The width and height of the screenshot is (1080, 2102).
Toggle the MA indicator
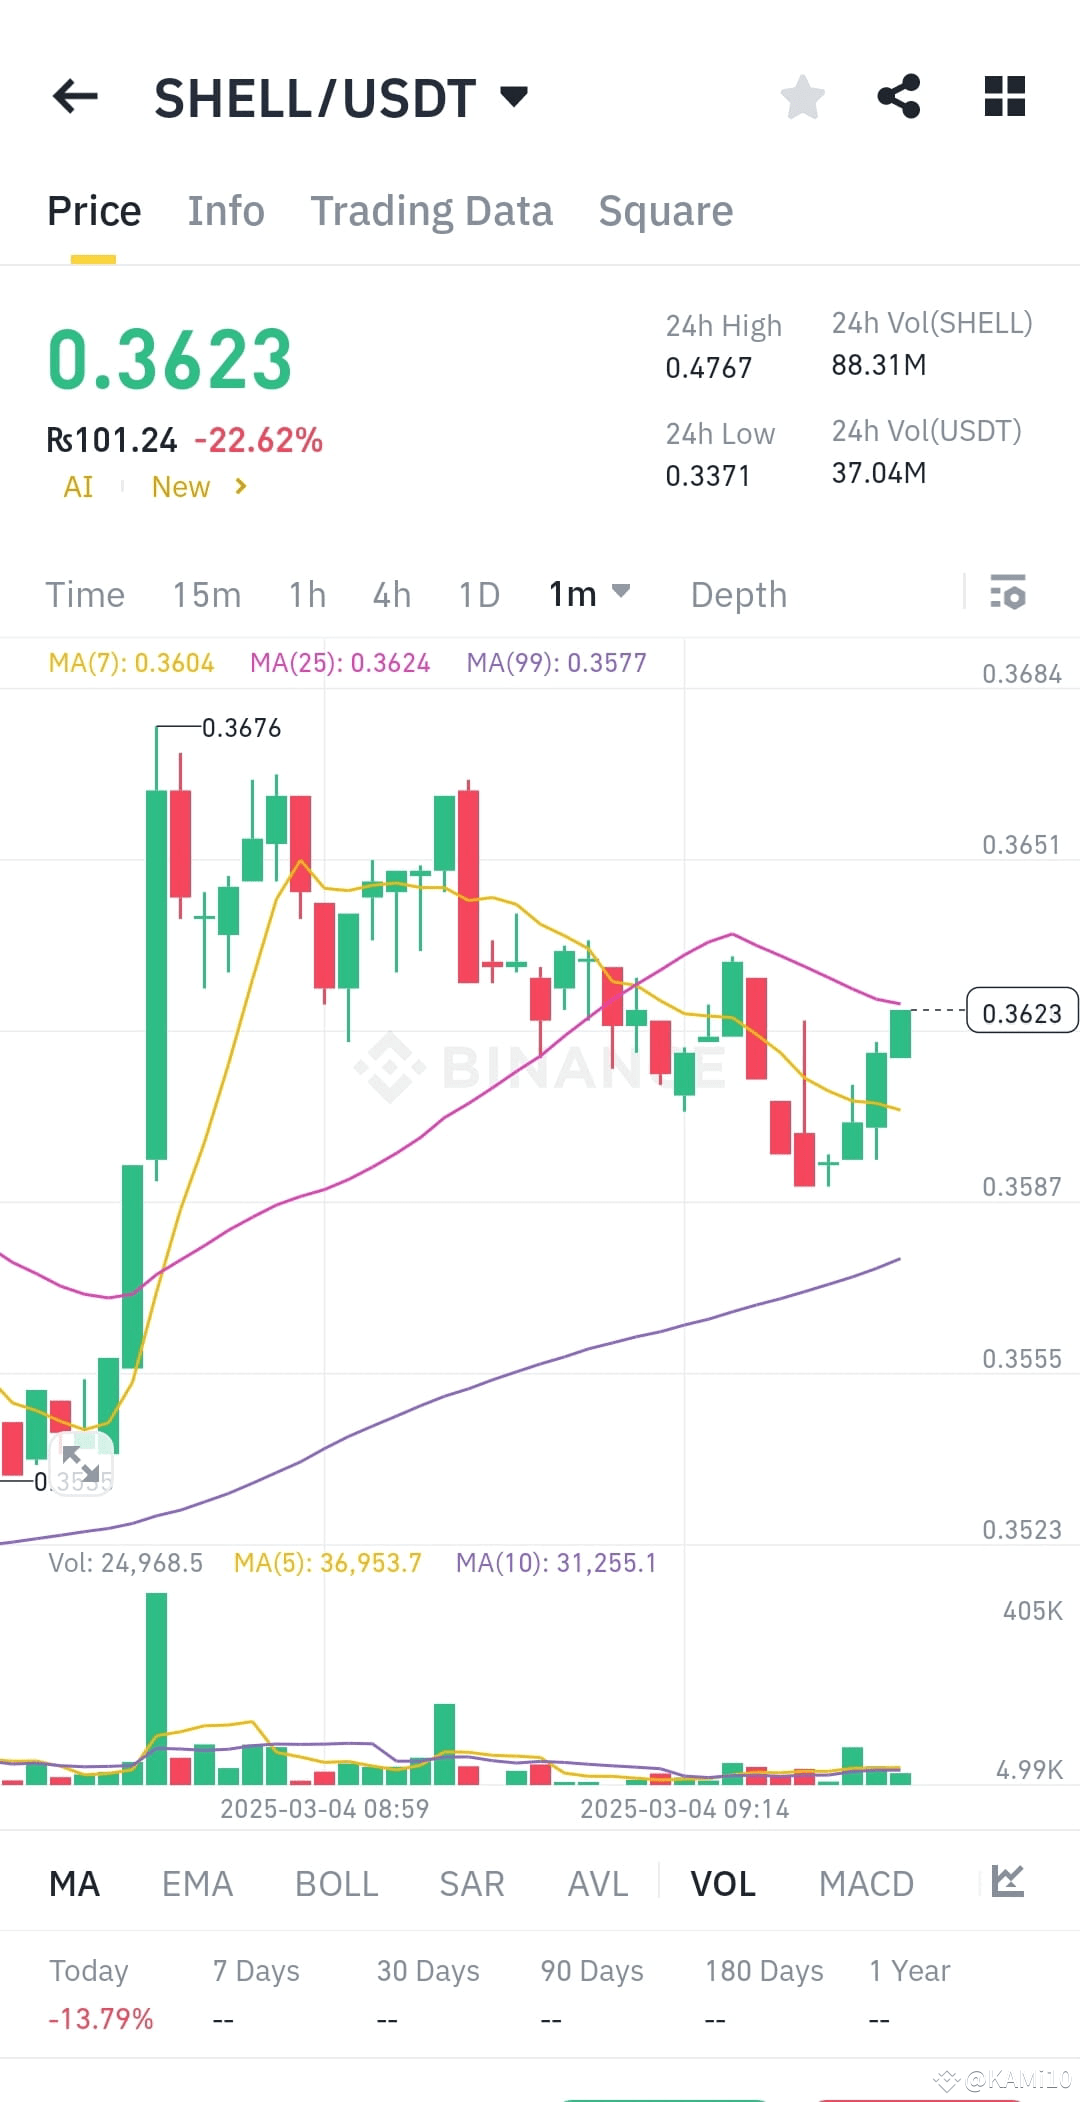(x=74, y=1882)
